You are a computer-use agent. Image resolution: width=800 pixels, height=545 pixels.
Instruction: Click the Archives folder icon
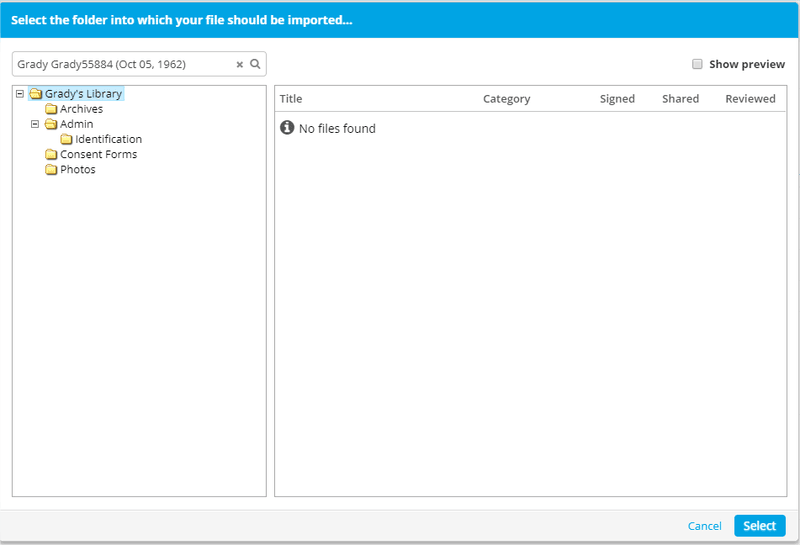51,109
